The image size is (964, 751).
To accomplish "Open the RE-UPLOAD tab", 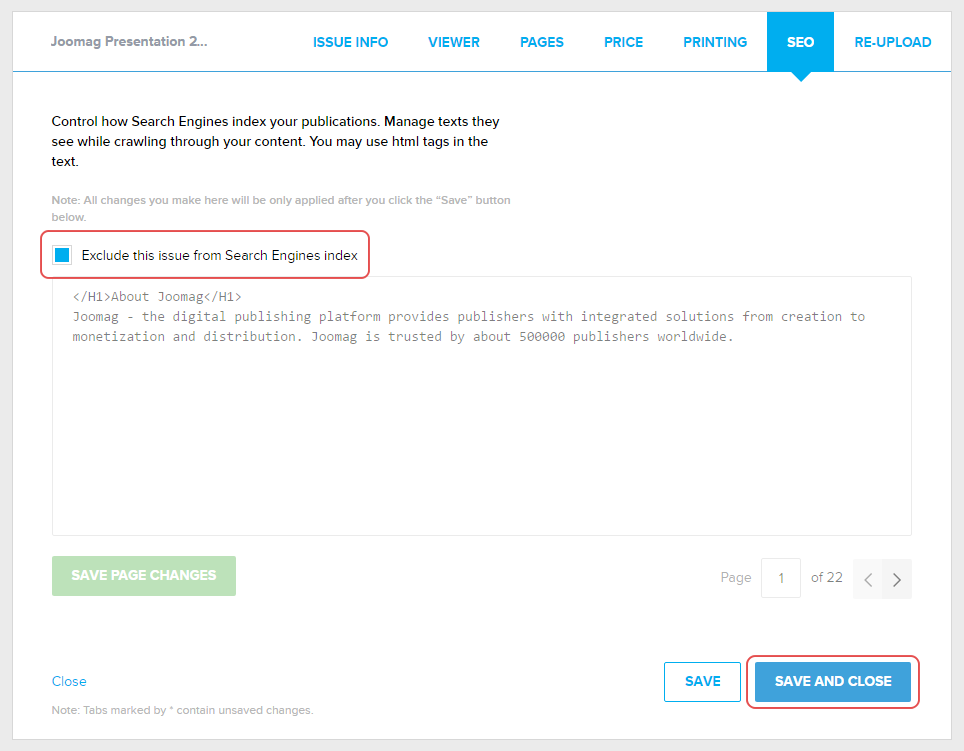I will (x=892, y=42).
